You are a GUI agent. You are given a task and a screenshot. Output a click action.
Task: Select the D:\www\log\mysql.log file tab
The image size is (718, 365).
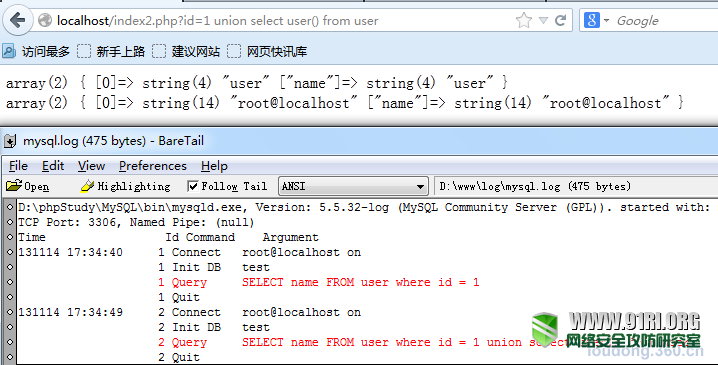(535, 186)
